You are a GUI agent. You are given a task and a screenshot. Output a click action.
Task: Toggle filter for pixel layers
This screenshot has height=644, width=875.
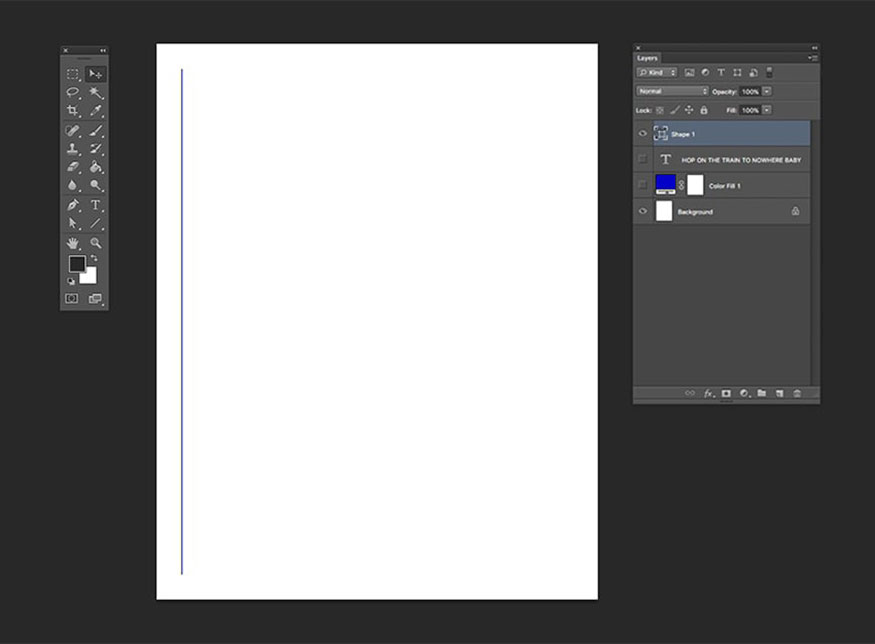690,73
